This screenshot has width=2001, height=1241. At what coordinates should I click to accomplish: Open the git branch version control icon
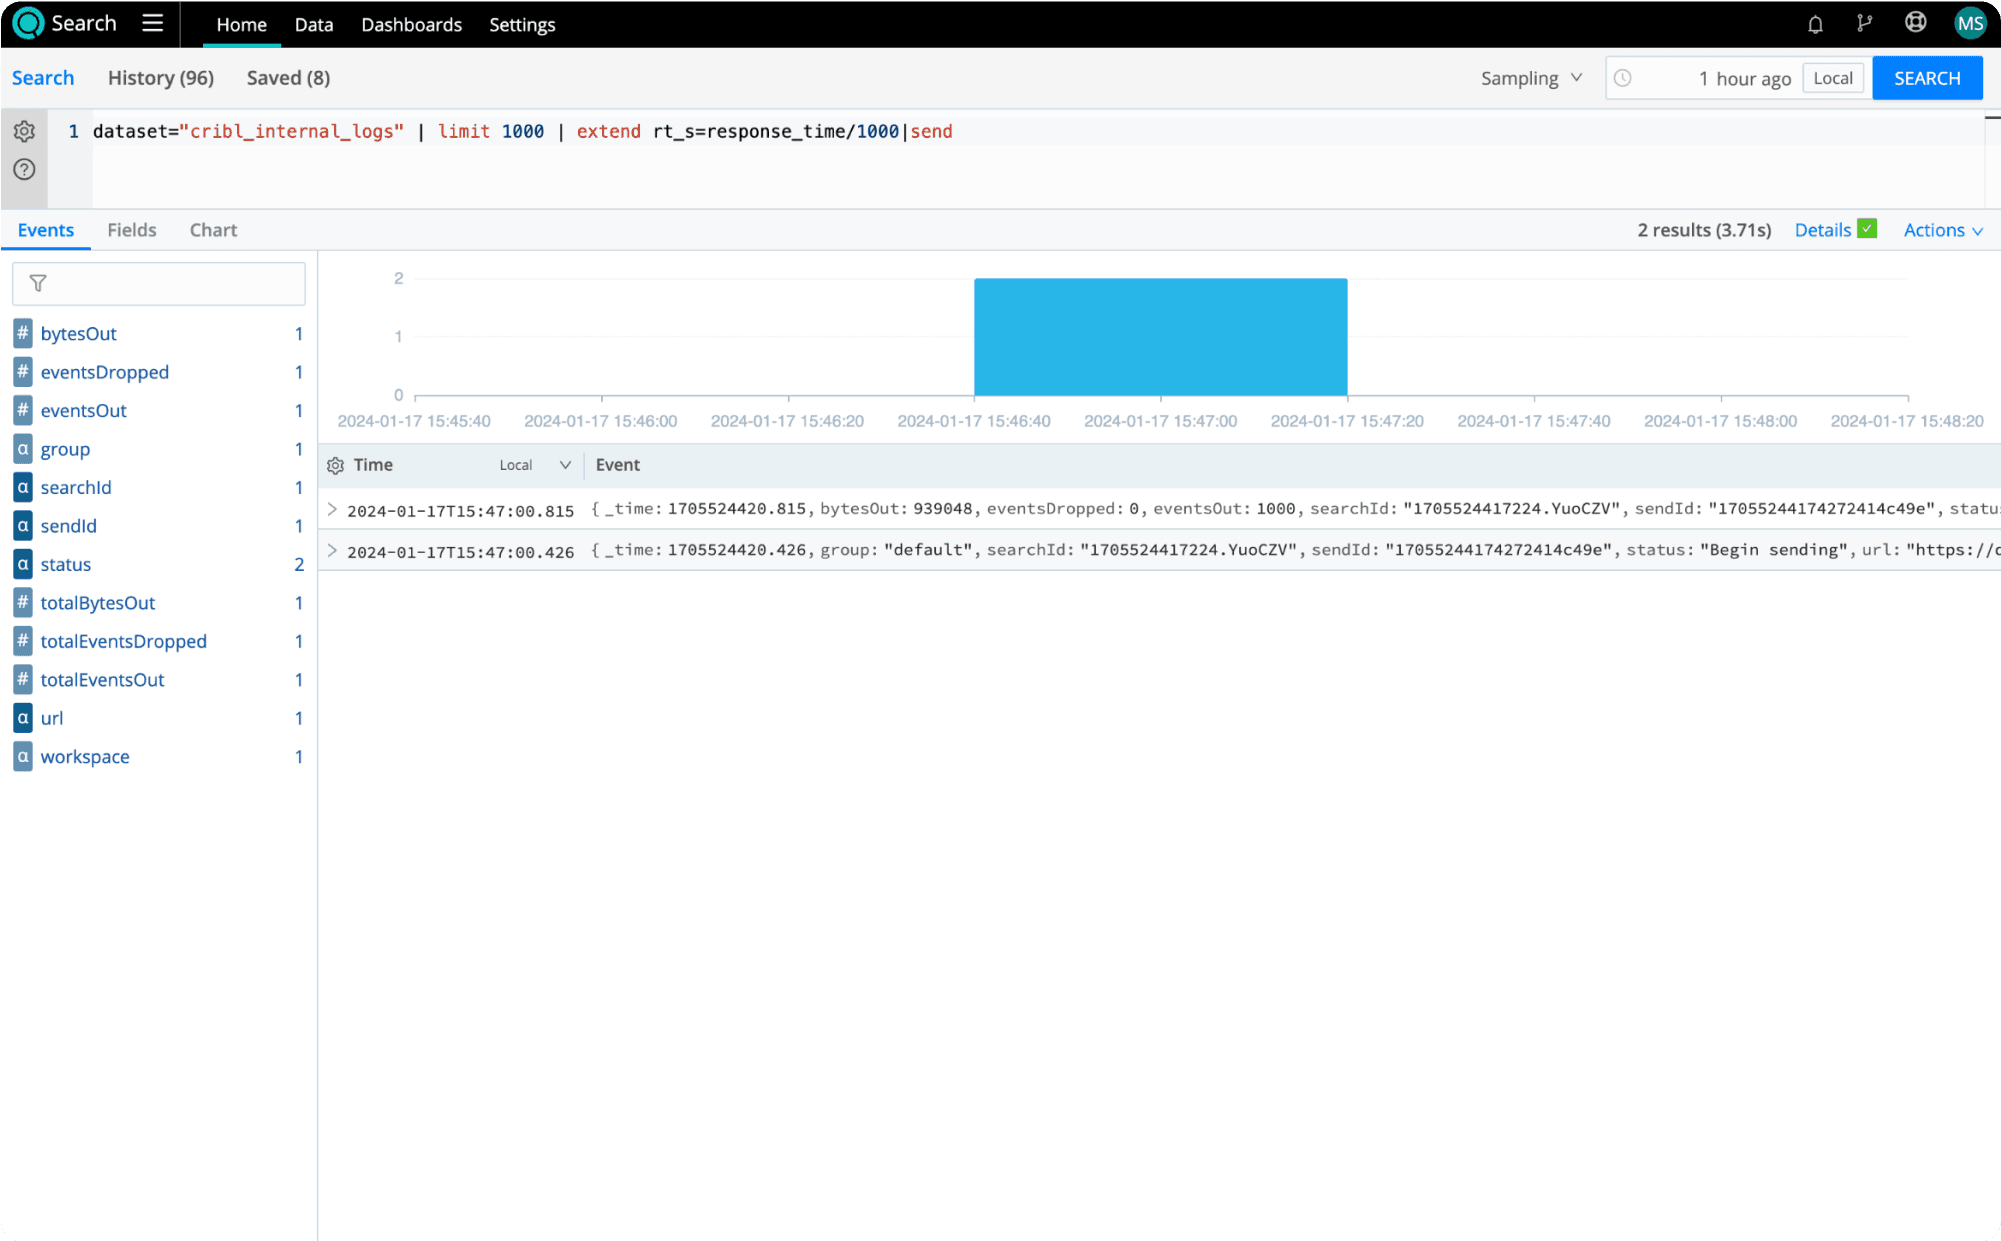point(1864,24)
